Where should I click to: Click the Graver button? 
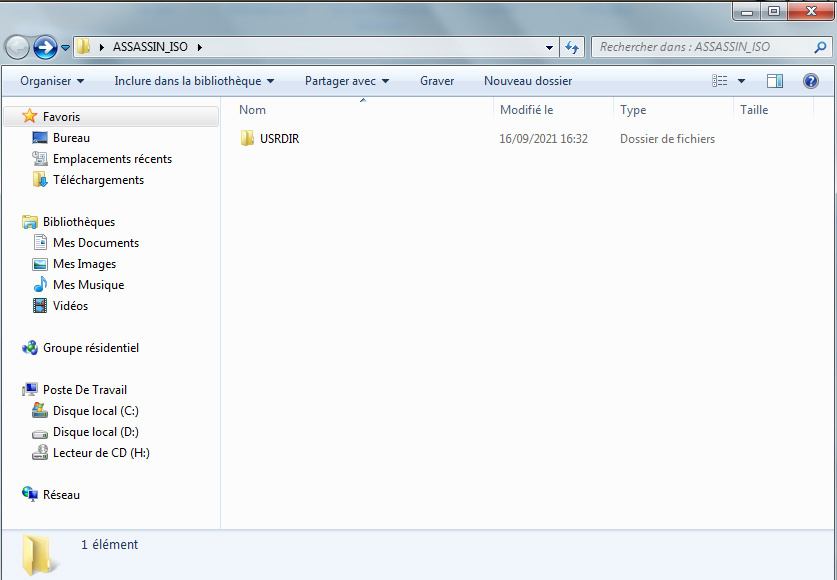click(437, 81)
